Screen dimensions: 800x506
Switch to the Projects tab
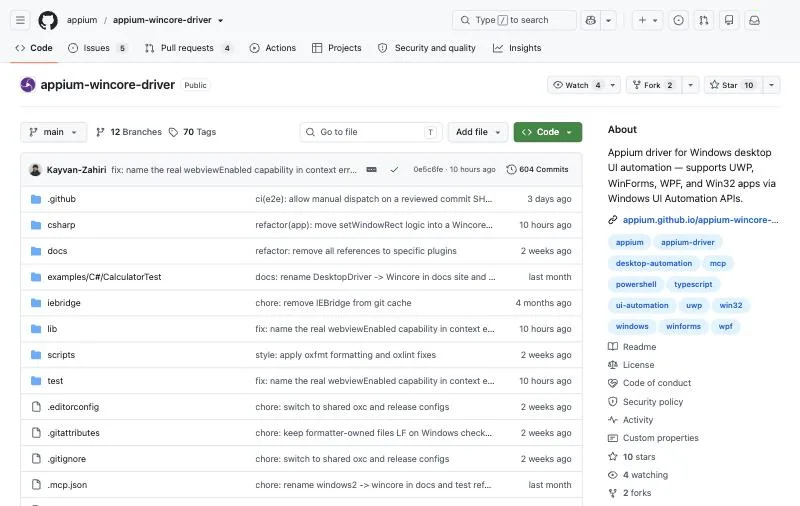(x=337, y=48)
